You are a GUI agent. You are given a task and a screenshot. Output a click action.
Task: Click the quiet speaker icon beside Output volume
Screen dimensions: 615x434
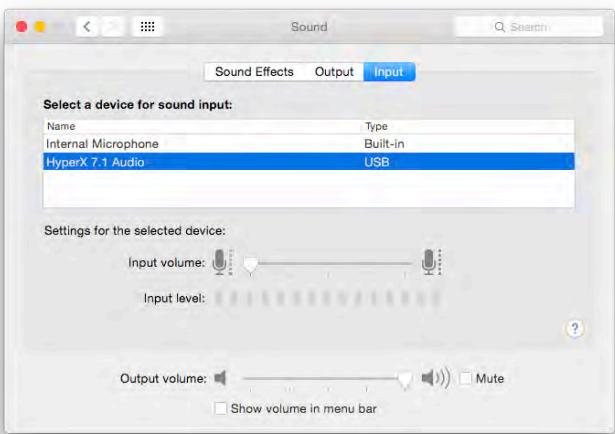tap(220, 378)
